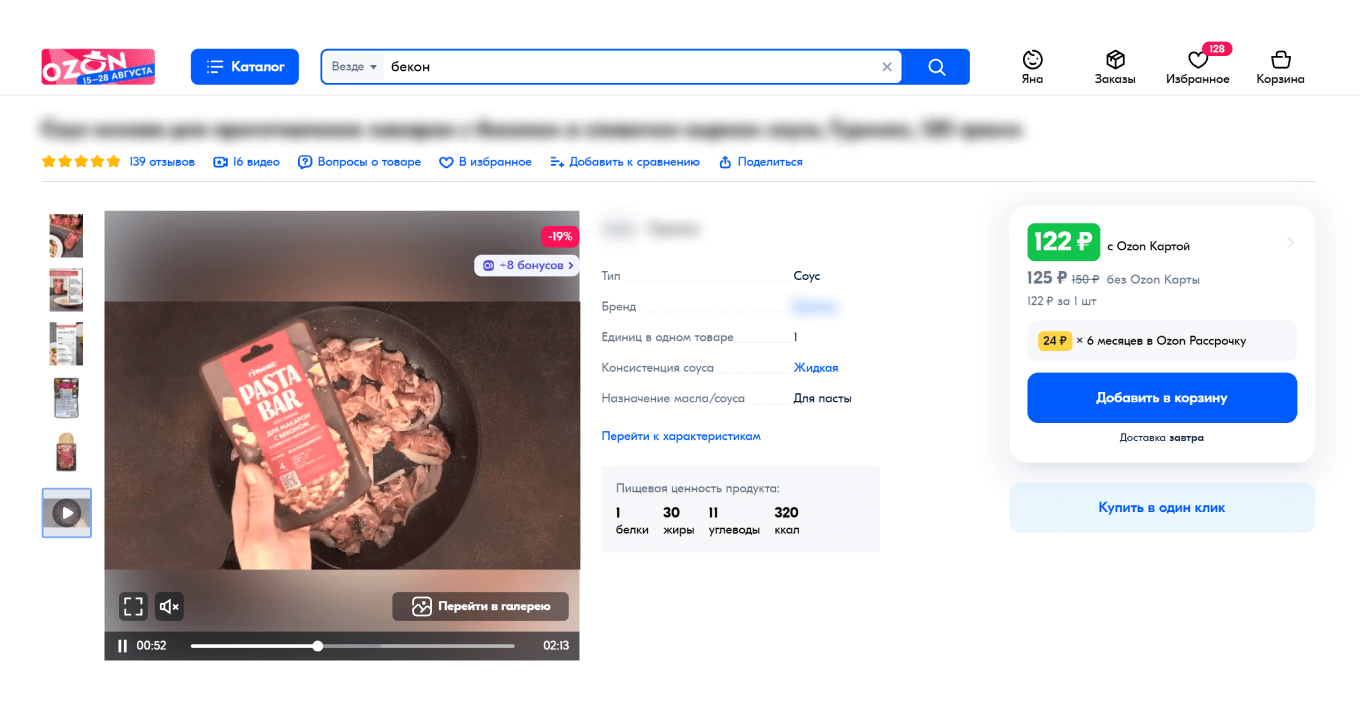Click the 125 ₽ price without card
This screenshot has height=716, width=1360.
coord(1046,279)
